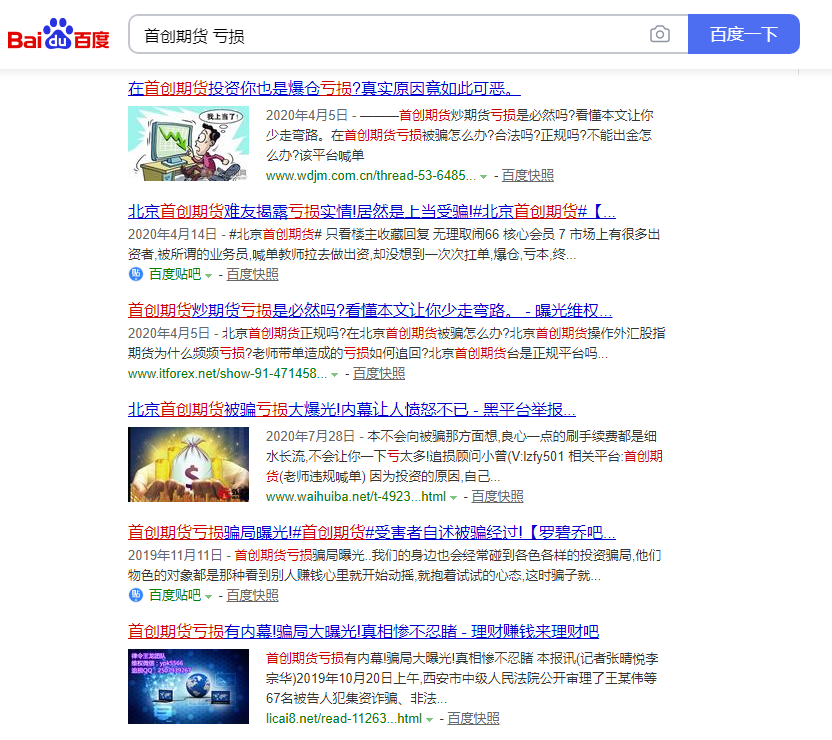Click the 百度一下 search button
The width and height of the screenshot is (832, 740).
point(743,34)
